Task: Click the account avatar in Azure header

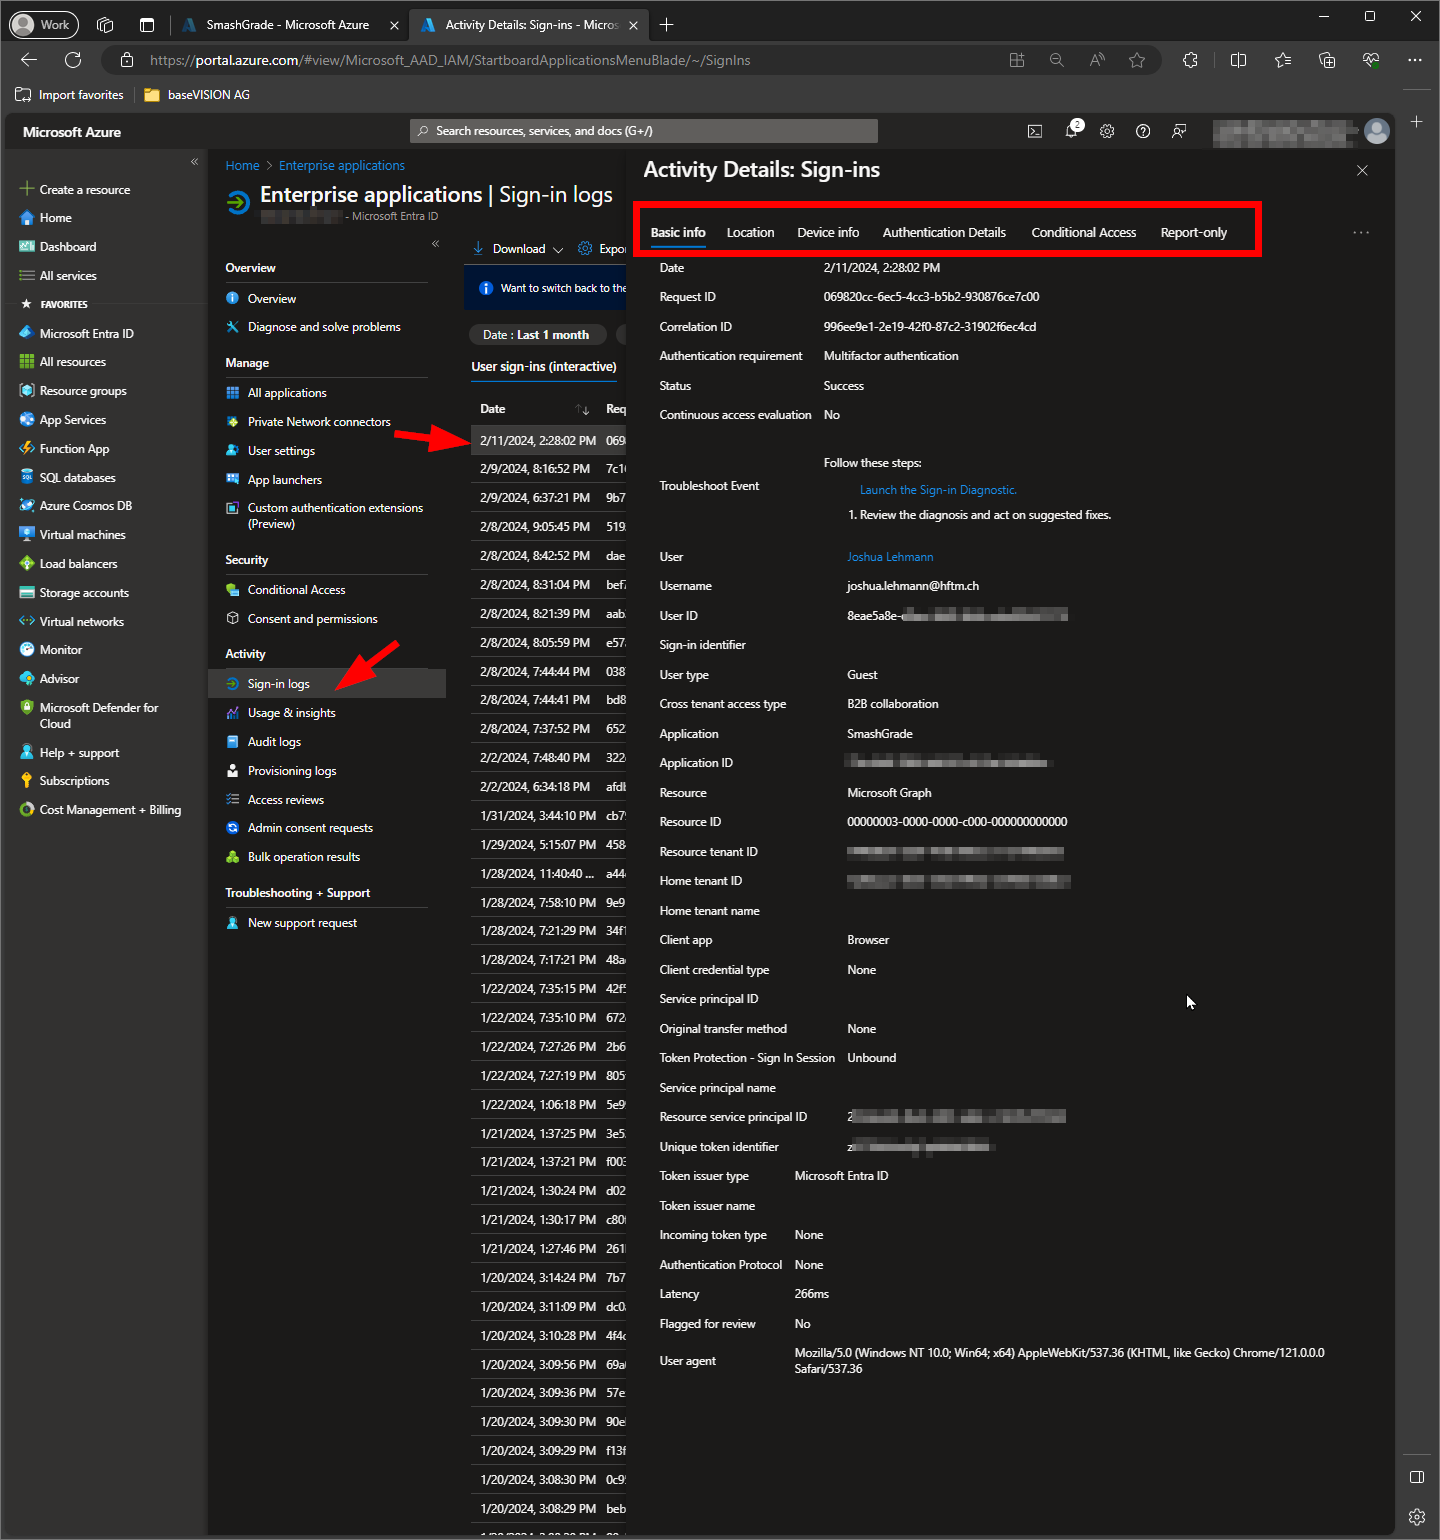Action: pos(1377,131)
